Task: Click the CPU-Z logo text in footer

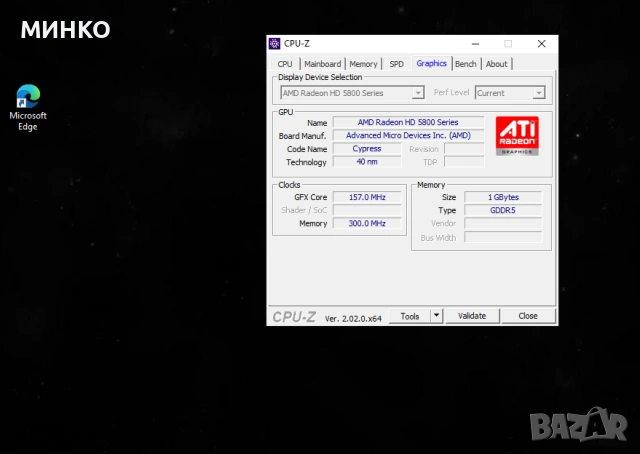Action: 294,317
